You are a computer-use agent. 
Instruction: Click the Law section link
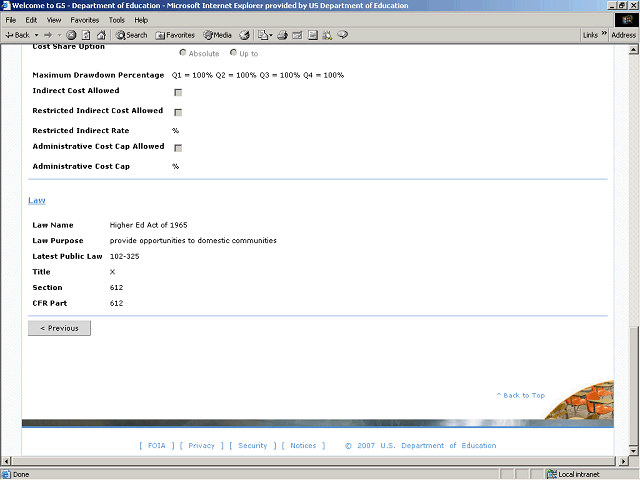click(x=37, y=200)
